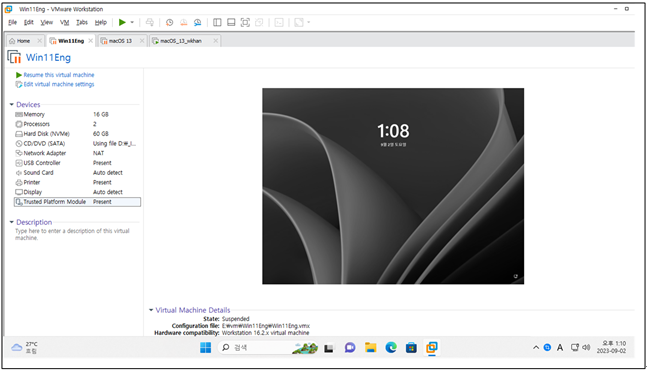Select the Printer device row
Image resolution: width=647 pixels, height=371 pixels.
click(x=77, y=182)
